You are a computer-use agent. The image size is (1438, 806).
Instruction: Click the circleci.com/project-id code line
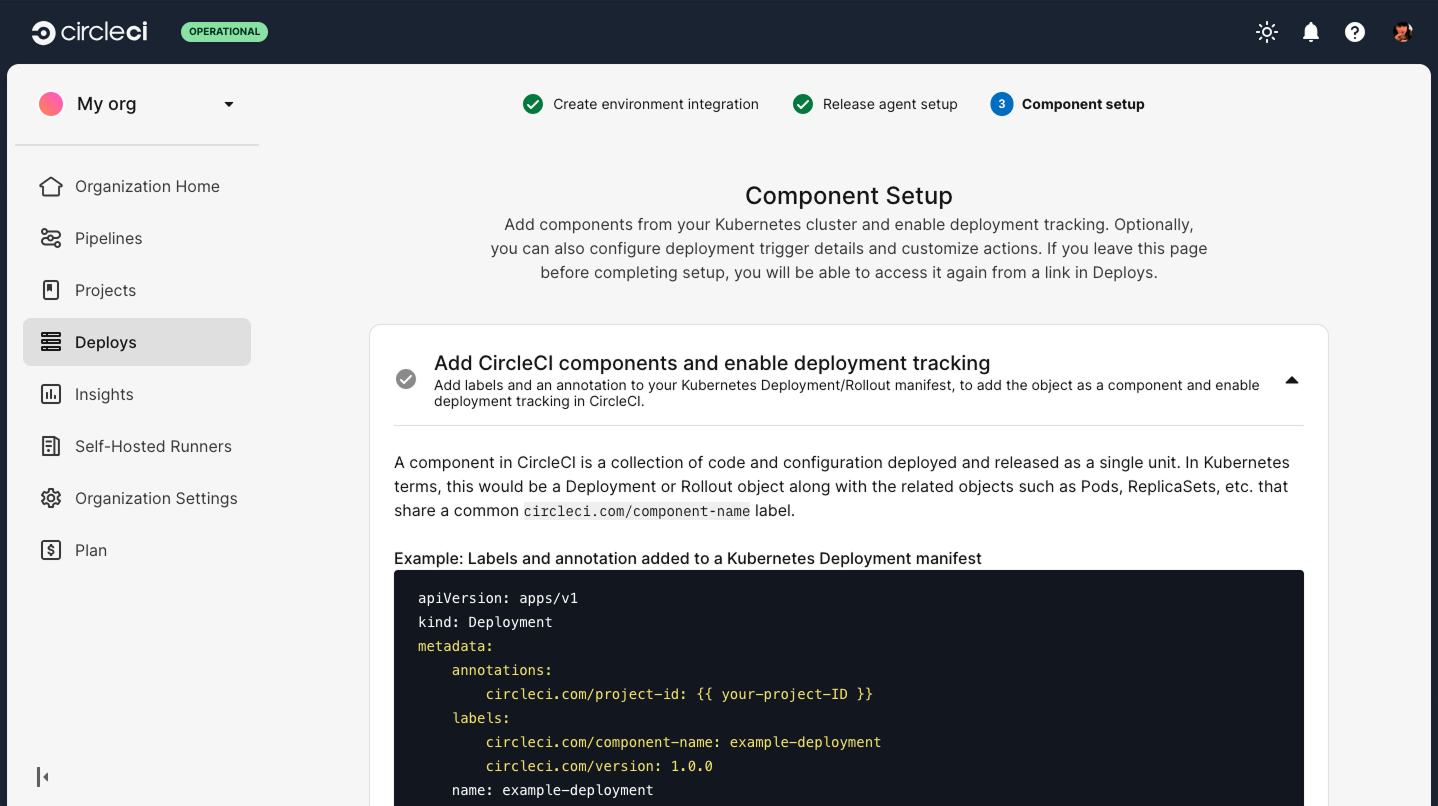pyautogui.click(x=679, y=694)
